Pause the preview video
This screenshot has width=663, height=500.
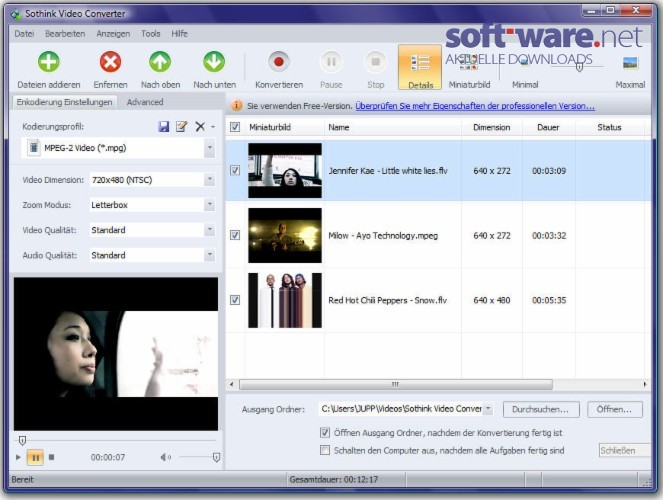tap(35, 457)
